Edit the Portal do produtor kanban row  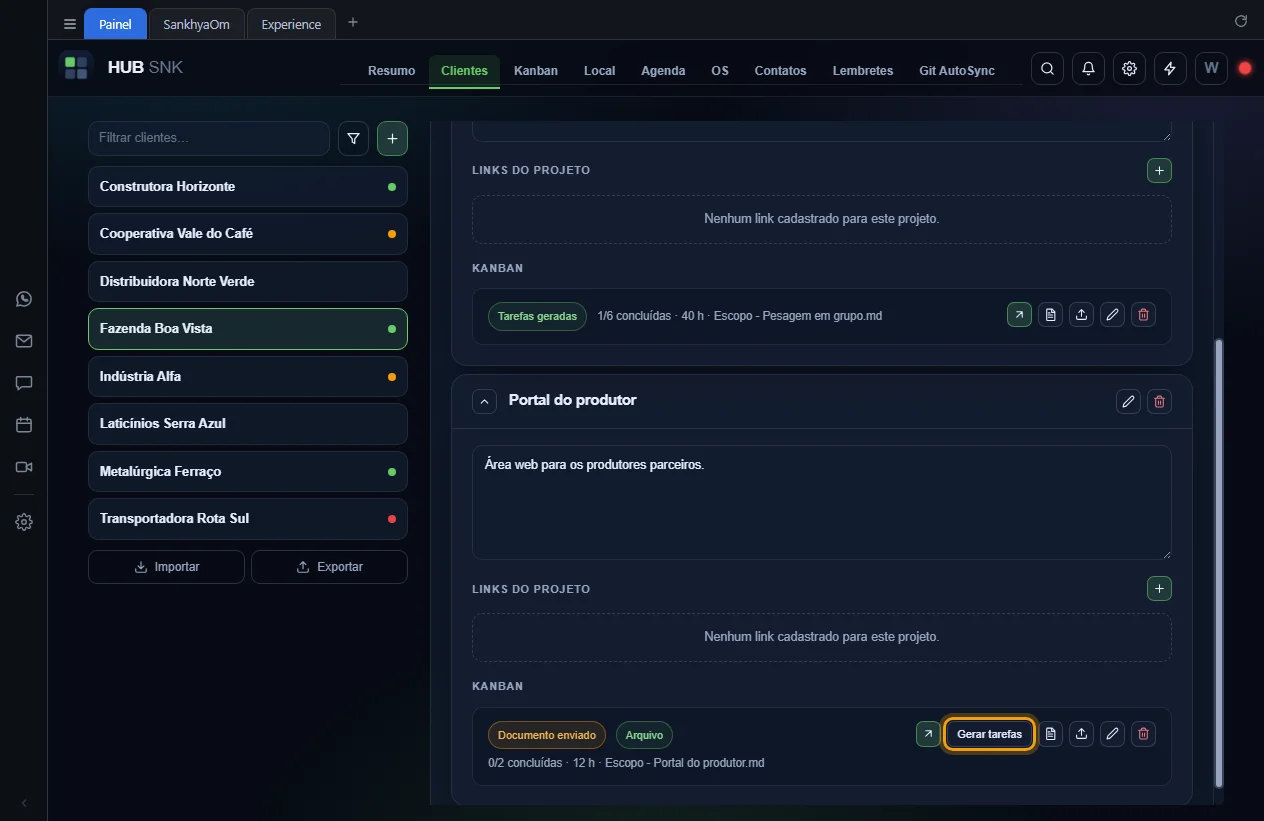[x=1112, y=734]
